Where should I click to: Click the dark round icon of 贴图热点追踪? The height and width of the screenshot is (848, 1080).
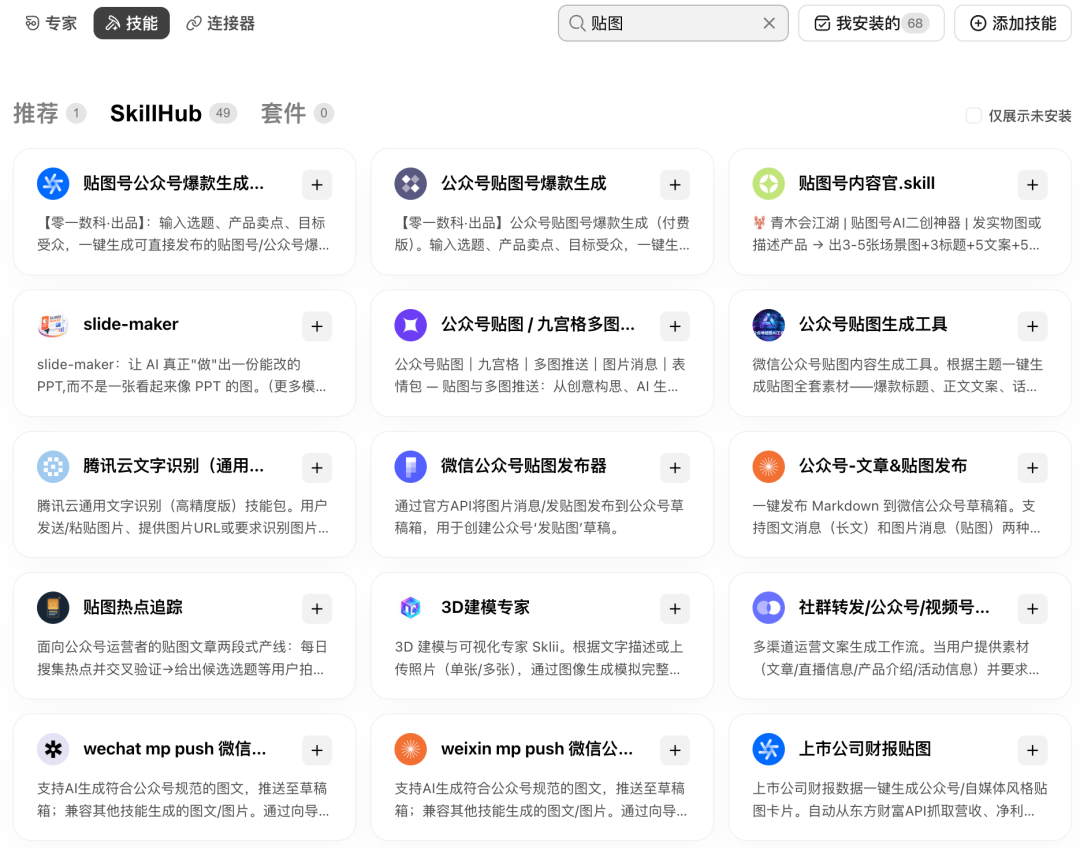pos(53,608)
